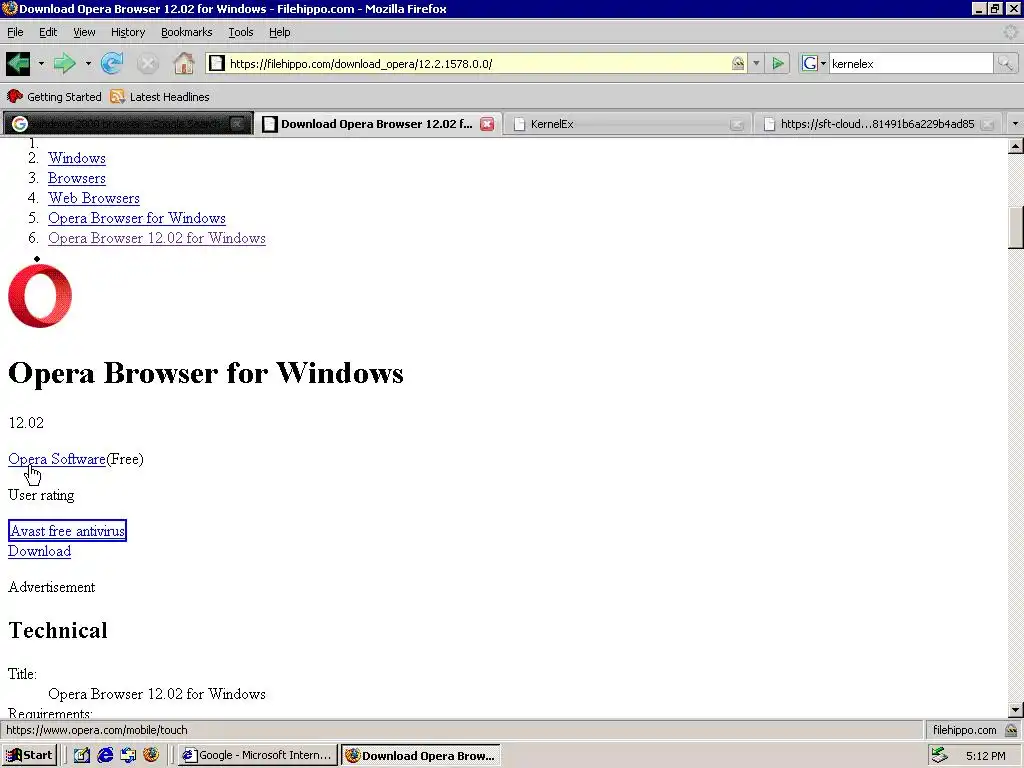Click the greyed Stop loading button
The image size is (1024, 768).
(148, 63)
